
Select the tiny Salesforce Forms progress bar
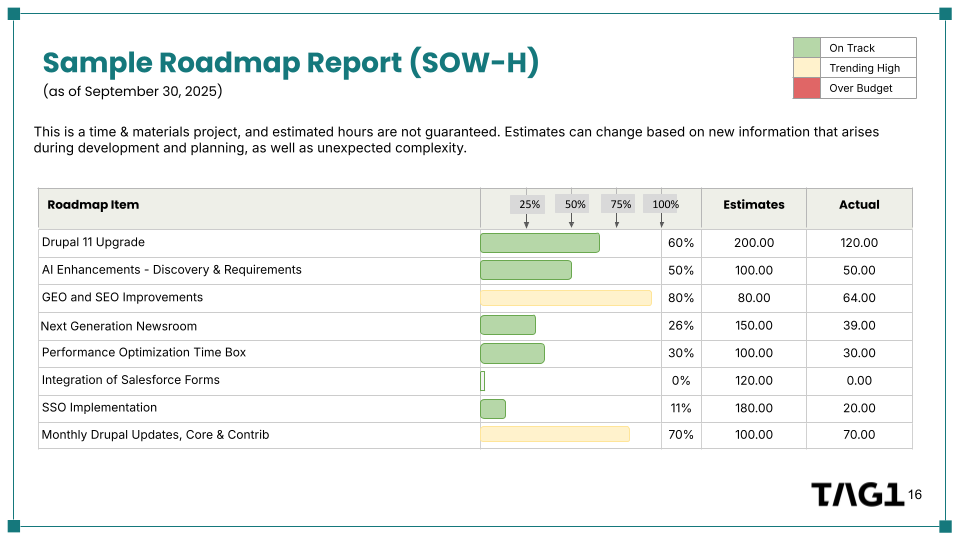click(x=482, y=380)
